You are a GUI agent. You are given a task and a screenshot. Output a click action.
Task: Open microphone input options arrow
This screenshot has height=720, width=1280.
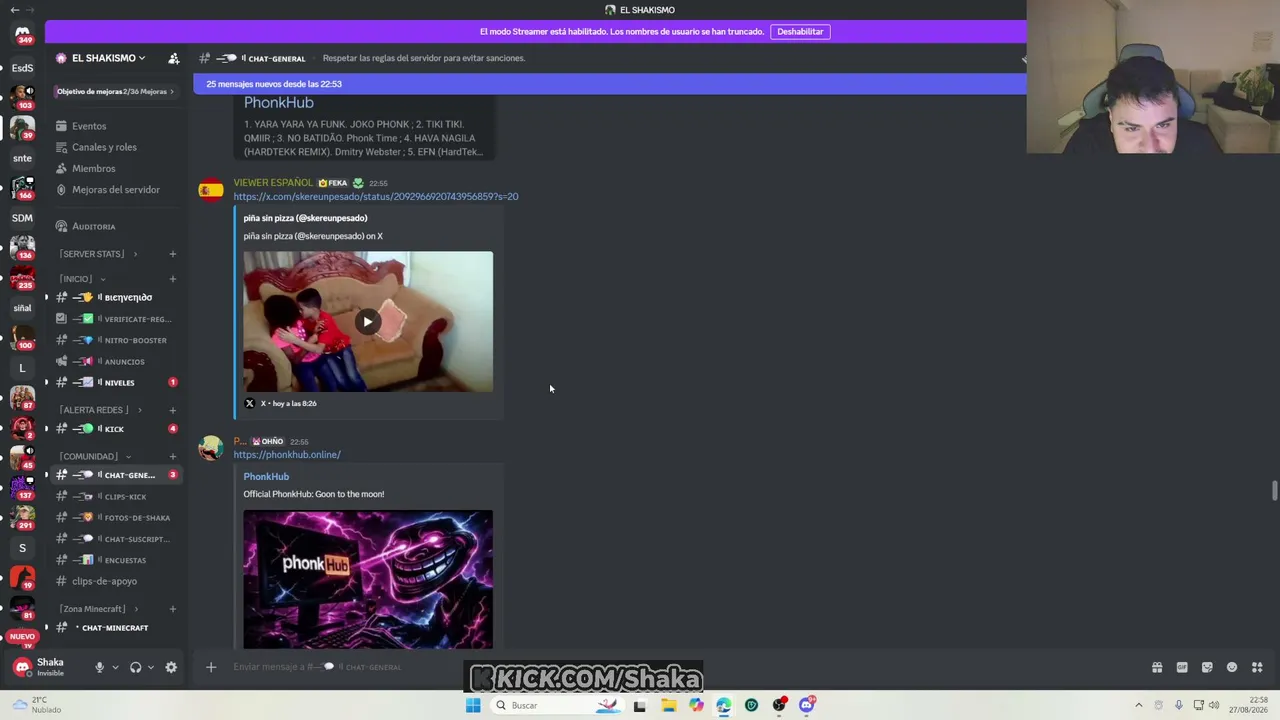(115, 667)
